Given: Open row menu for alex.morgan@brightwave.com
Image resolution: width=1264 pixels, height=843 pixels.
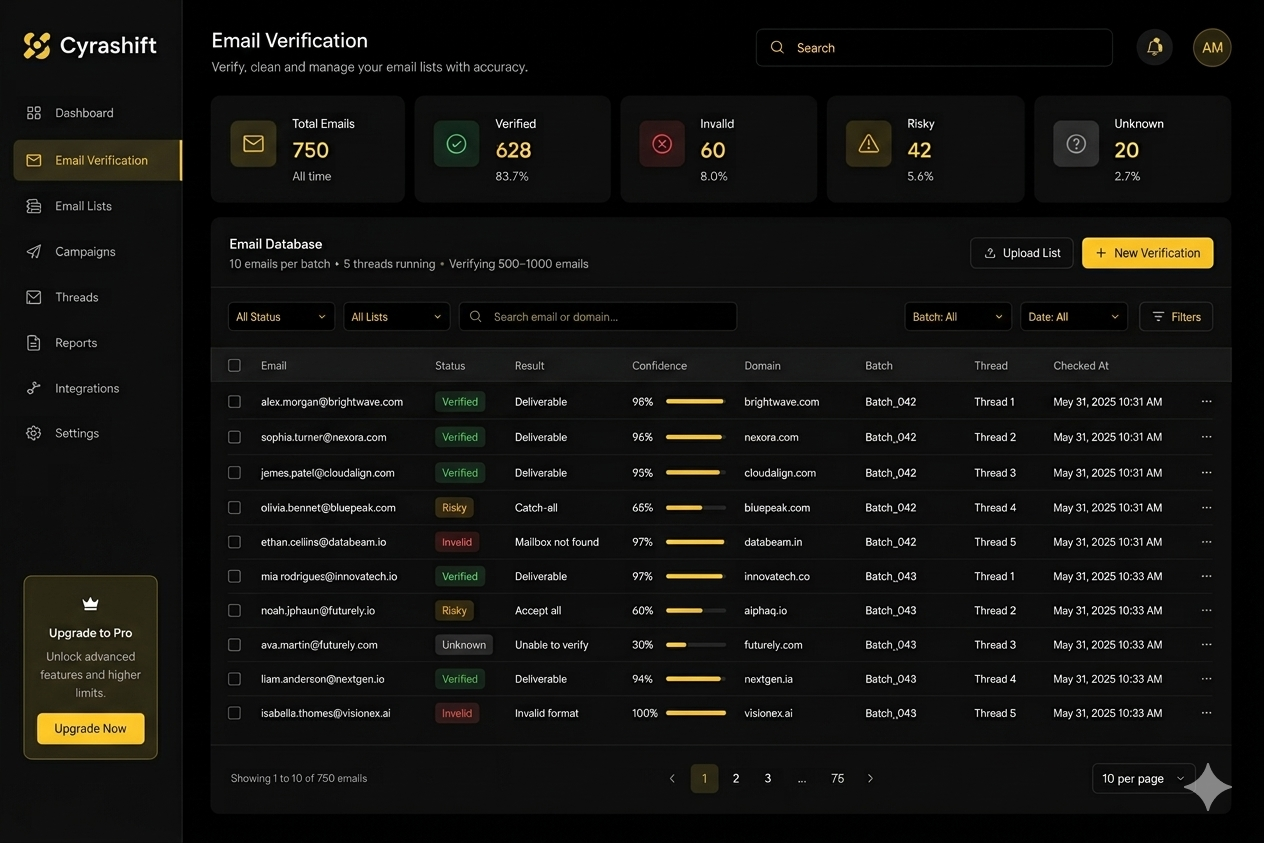Looking at the screenshot, I should pyautogui.click(x=1206, y=401).
